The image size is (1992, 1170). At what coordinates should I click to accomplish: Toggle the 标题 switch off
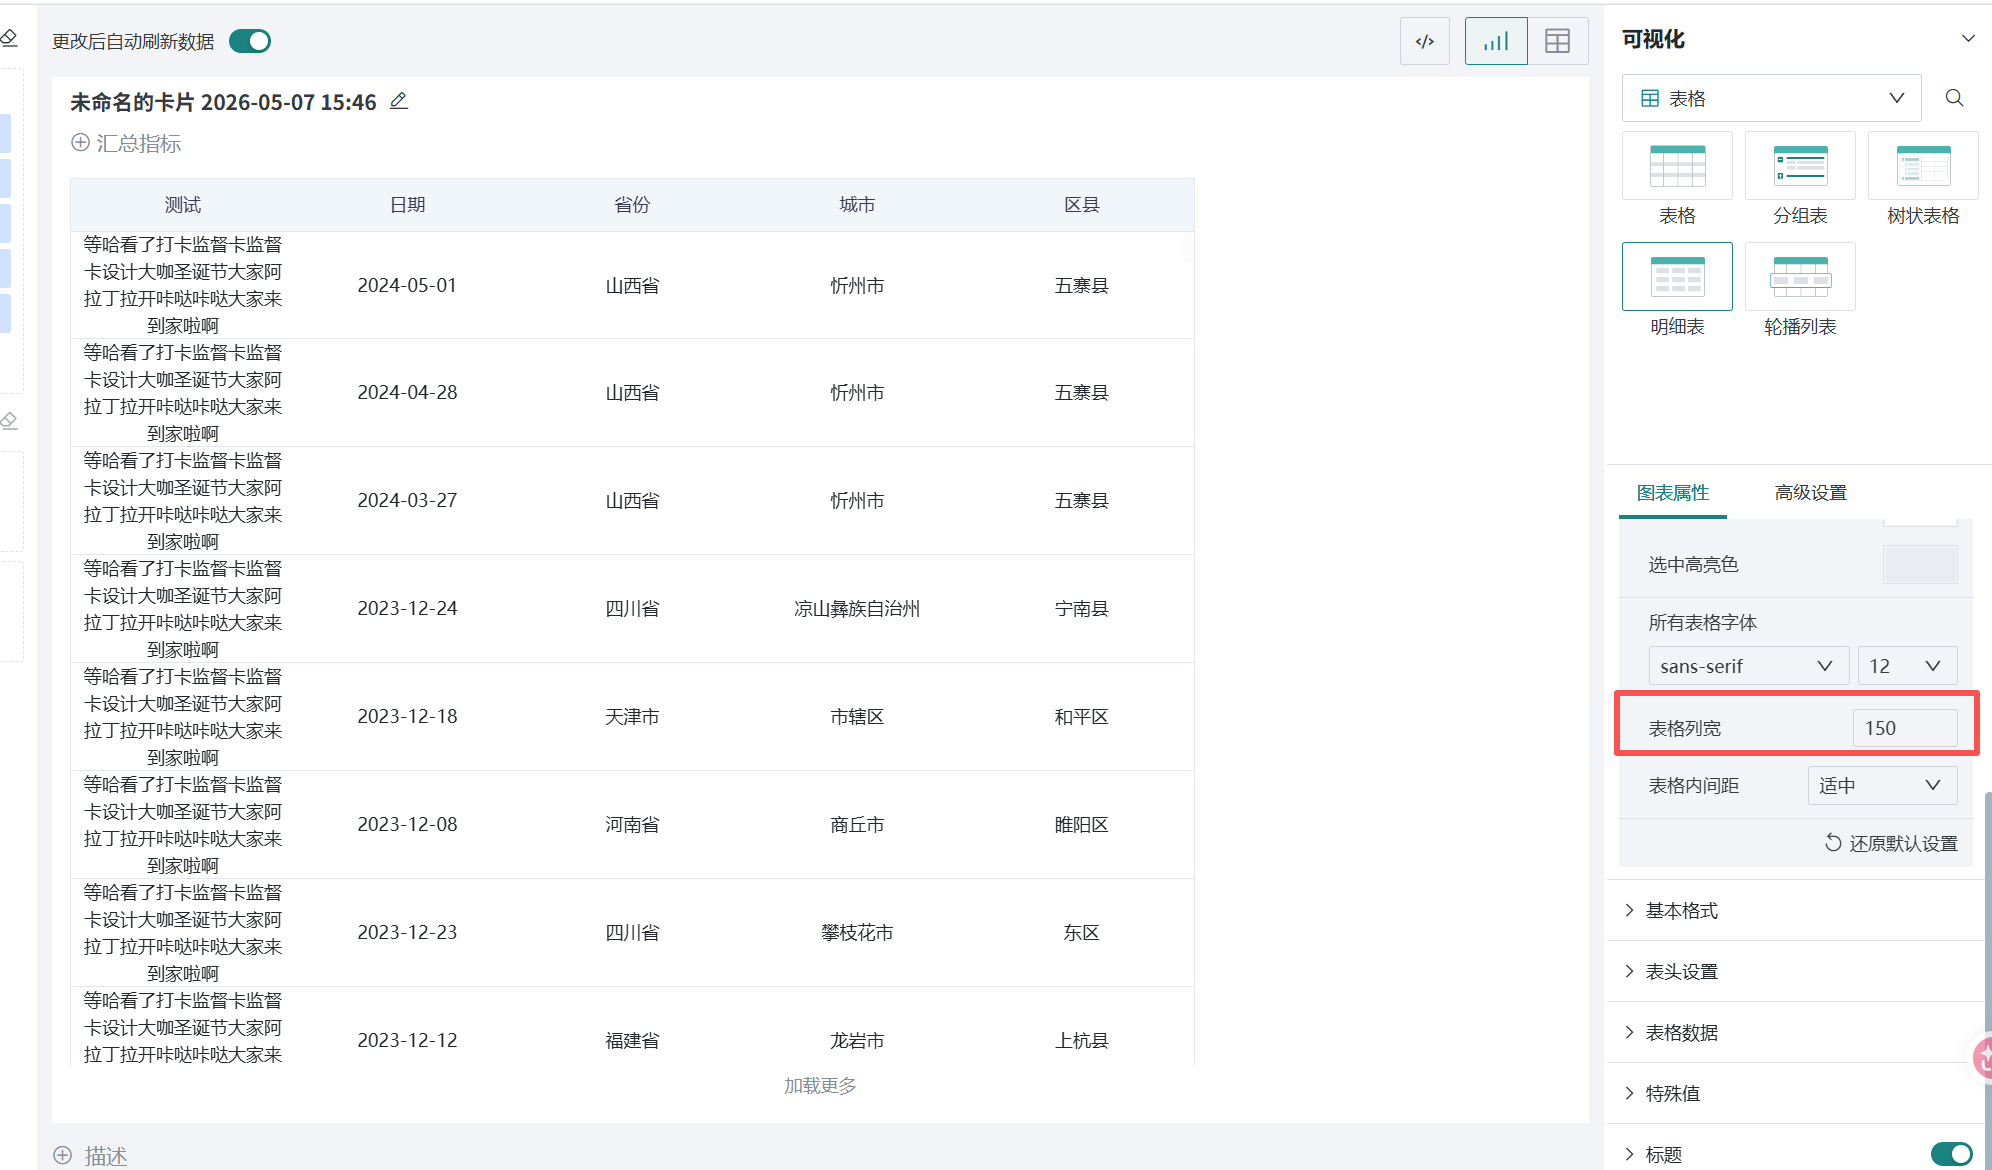[1951, 1154]
